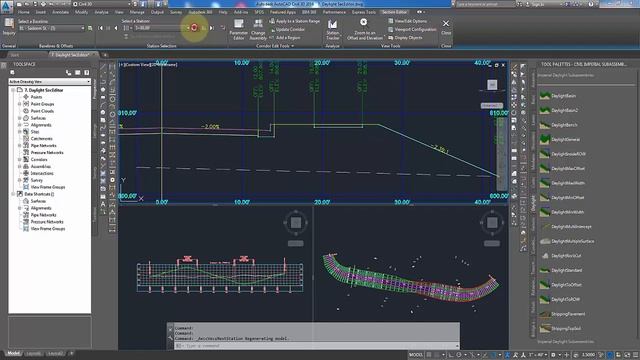
Task: Select the DaylightGeneral subassembly
Action: [x=560, y=139]
